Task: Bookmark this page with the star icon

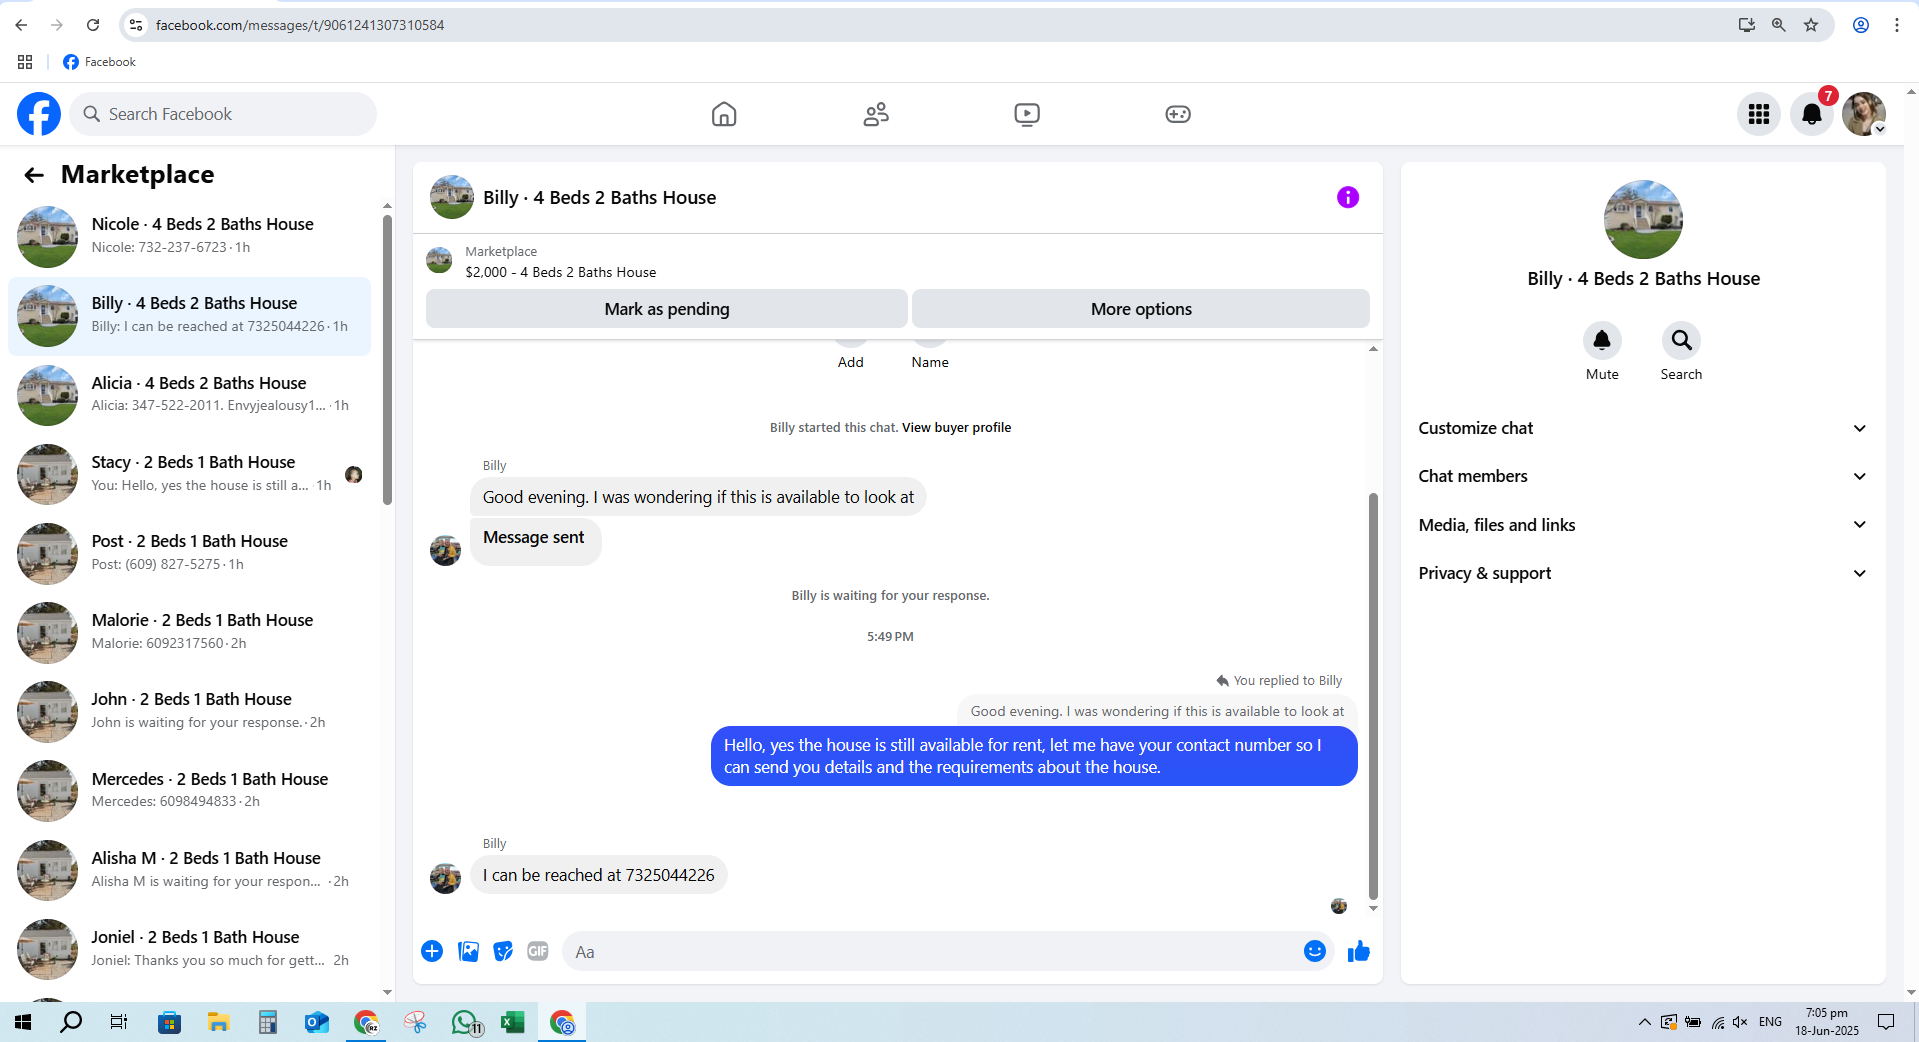Action: 1811,25
